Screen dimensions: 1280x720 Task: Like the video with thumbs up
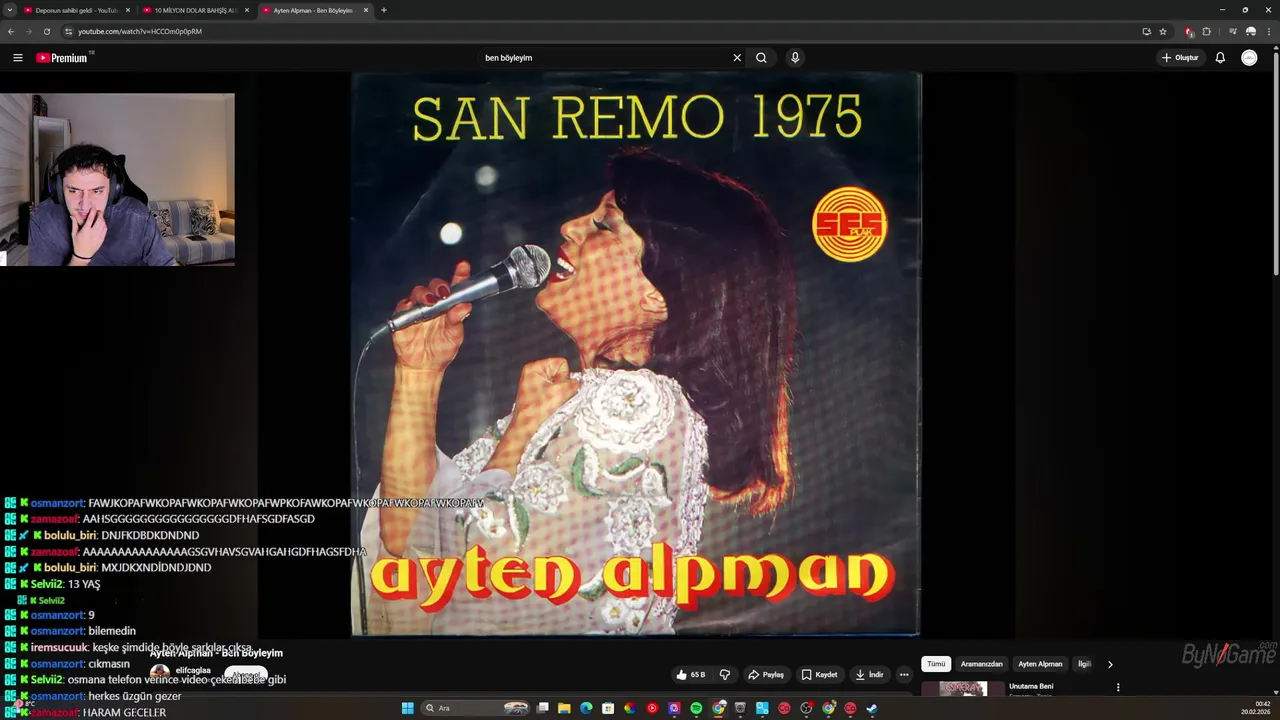click(690, 675)
